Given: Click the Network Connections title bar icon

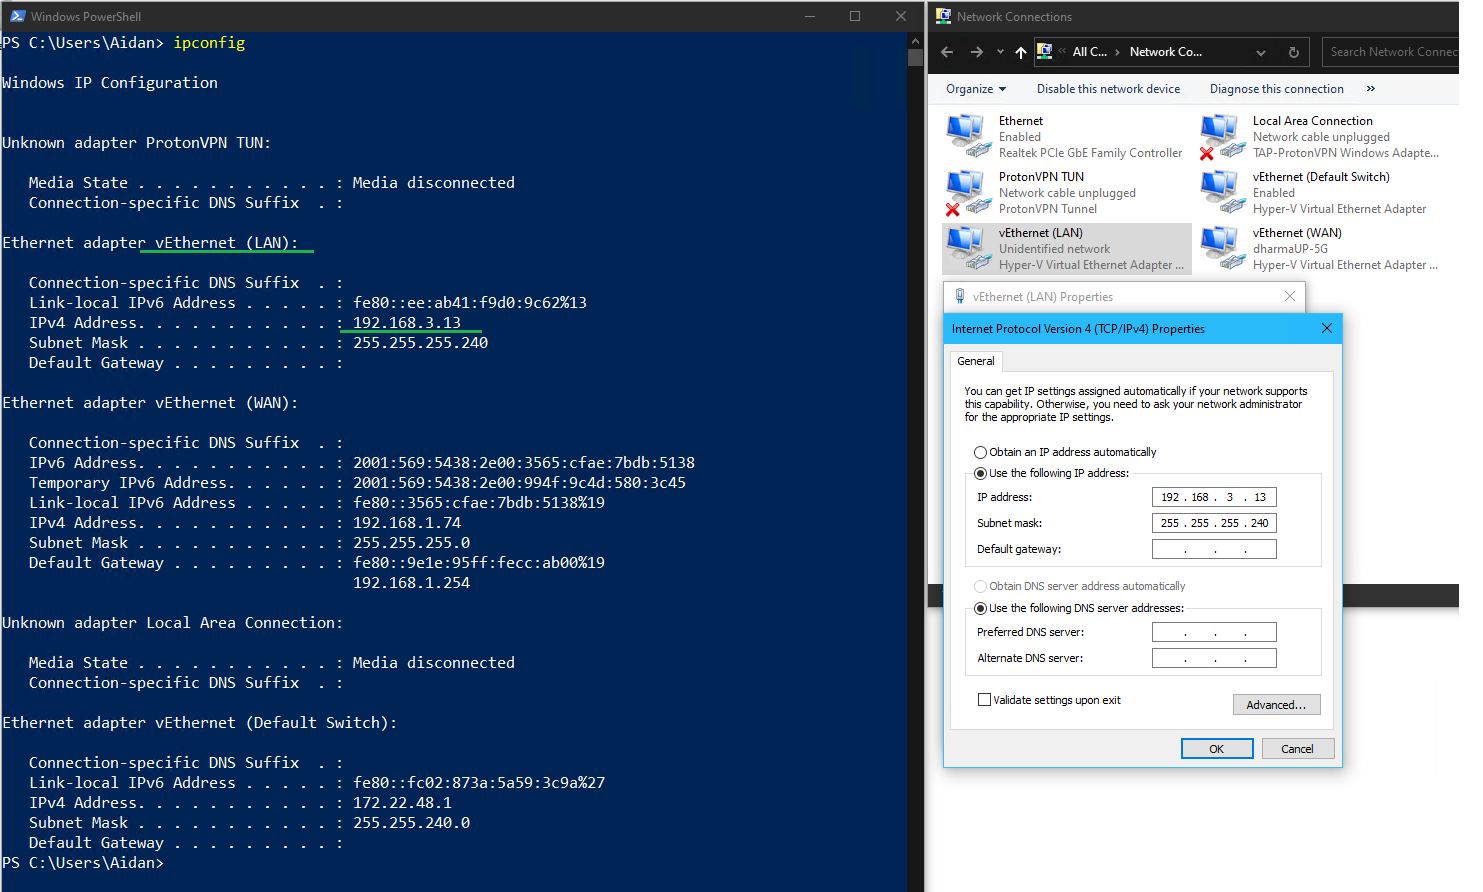Looking at the screenshot, I should [943, 16].
